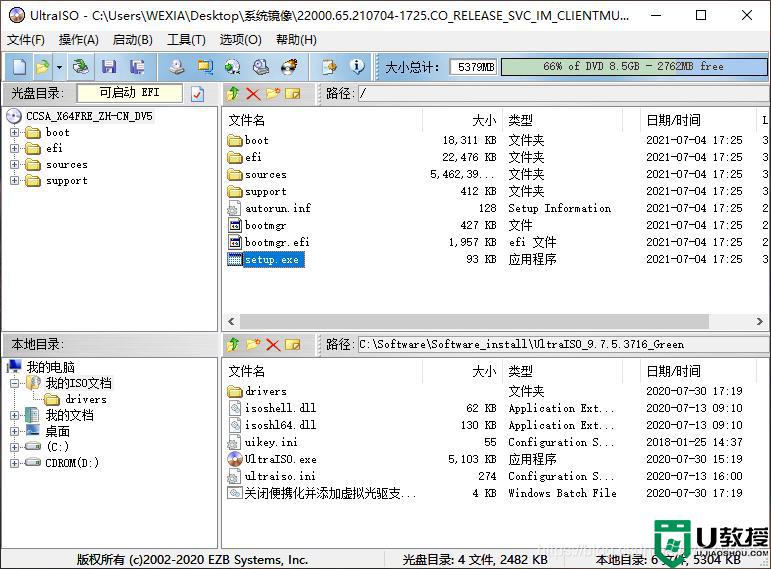Expand the efi folder tree node

pos(14,149)
